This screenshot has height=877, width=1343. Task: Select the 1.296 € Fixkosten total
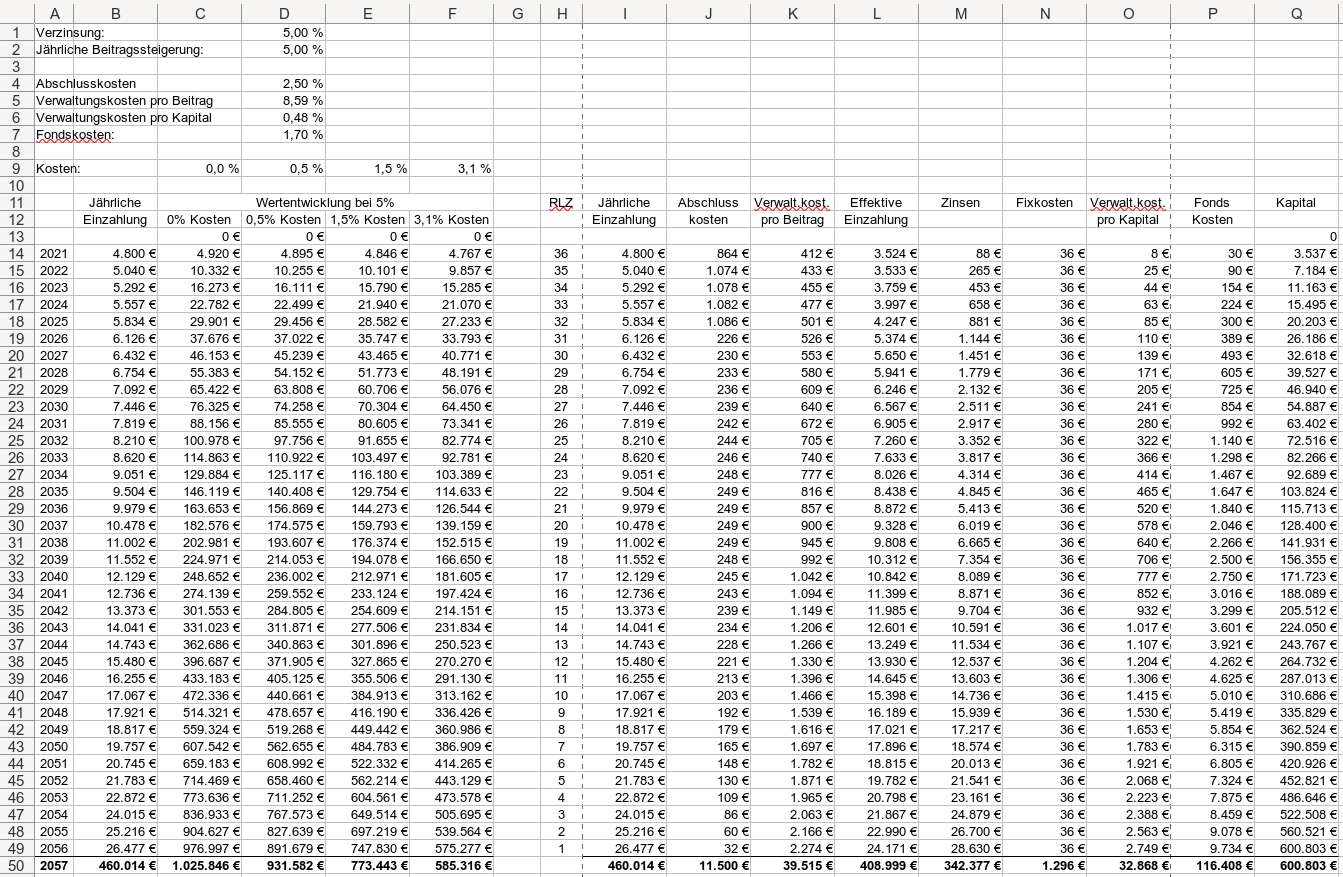(x=1044, y=865)
